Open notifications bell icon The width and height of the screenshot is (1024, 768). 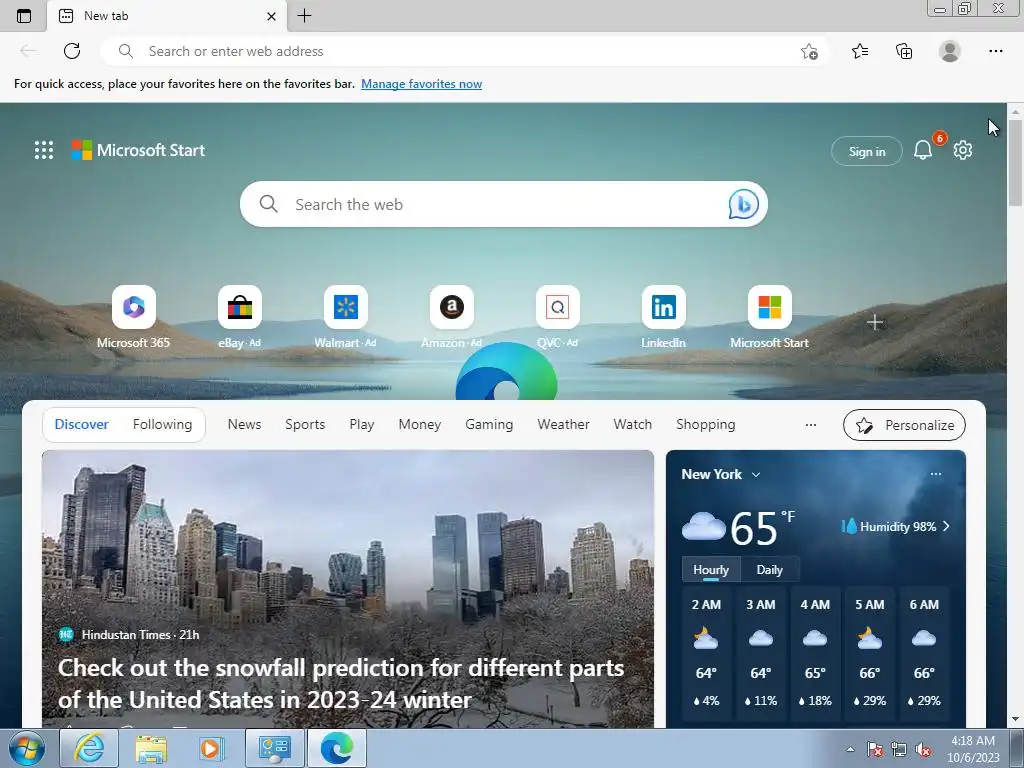click(923, 151)
